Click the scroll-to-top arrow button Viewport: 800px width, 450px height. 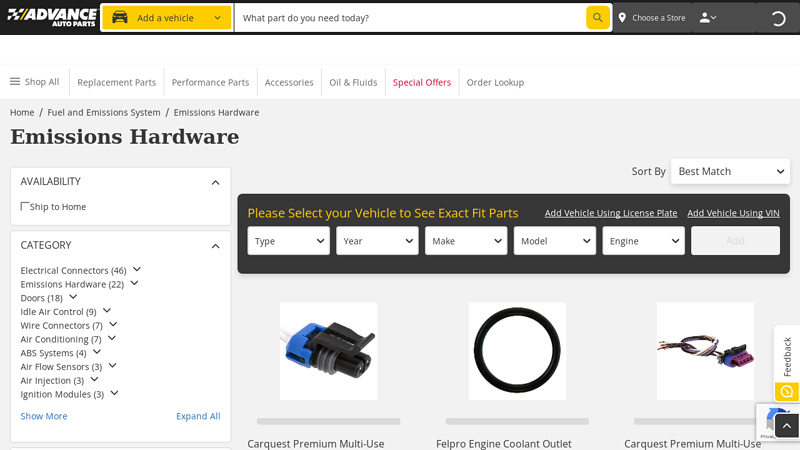click(x=787, y=426)
